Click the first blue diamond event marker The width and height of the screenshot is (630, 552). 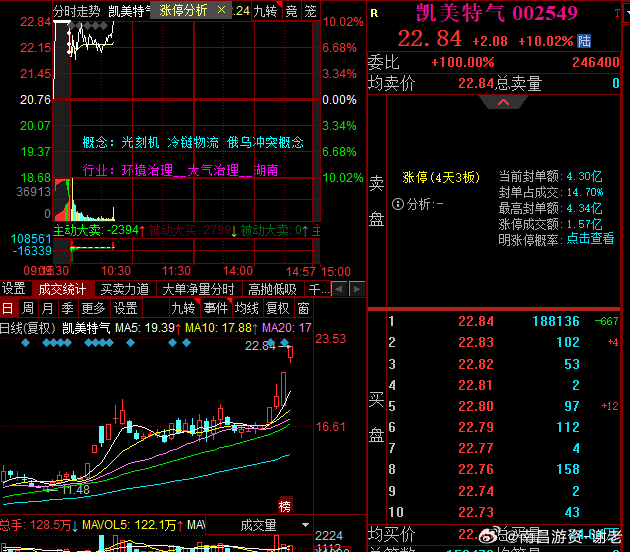pos(25,343)
